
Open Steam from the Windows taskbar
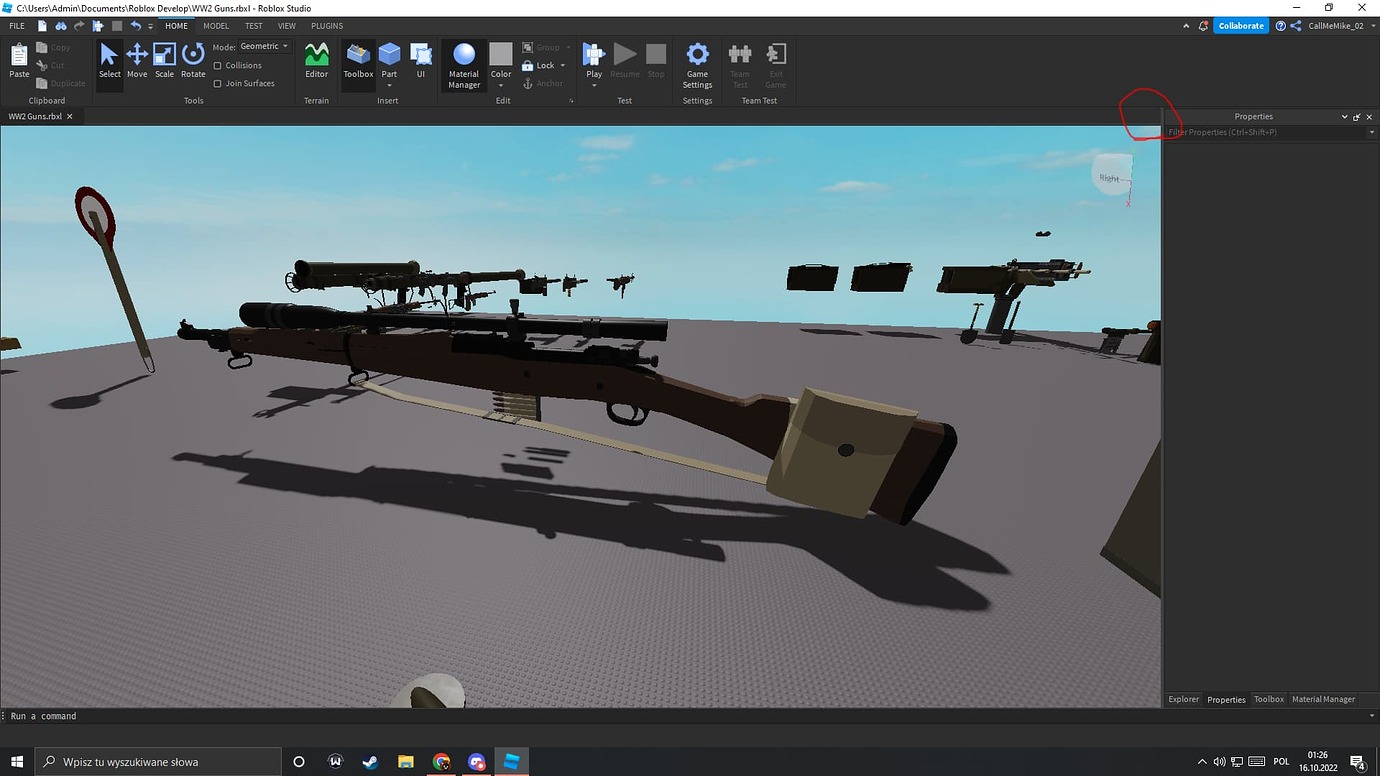coord(370,762)
